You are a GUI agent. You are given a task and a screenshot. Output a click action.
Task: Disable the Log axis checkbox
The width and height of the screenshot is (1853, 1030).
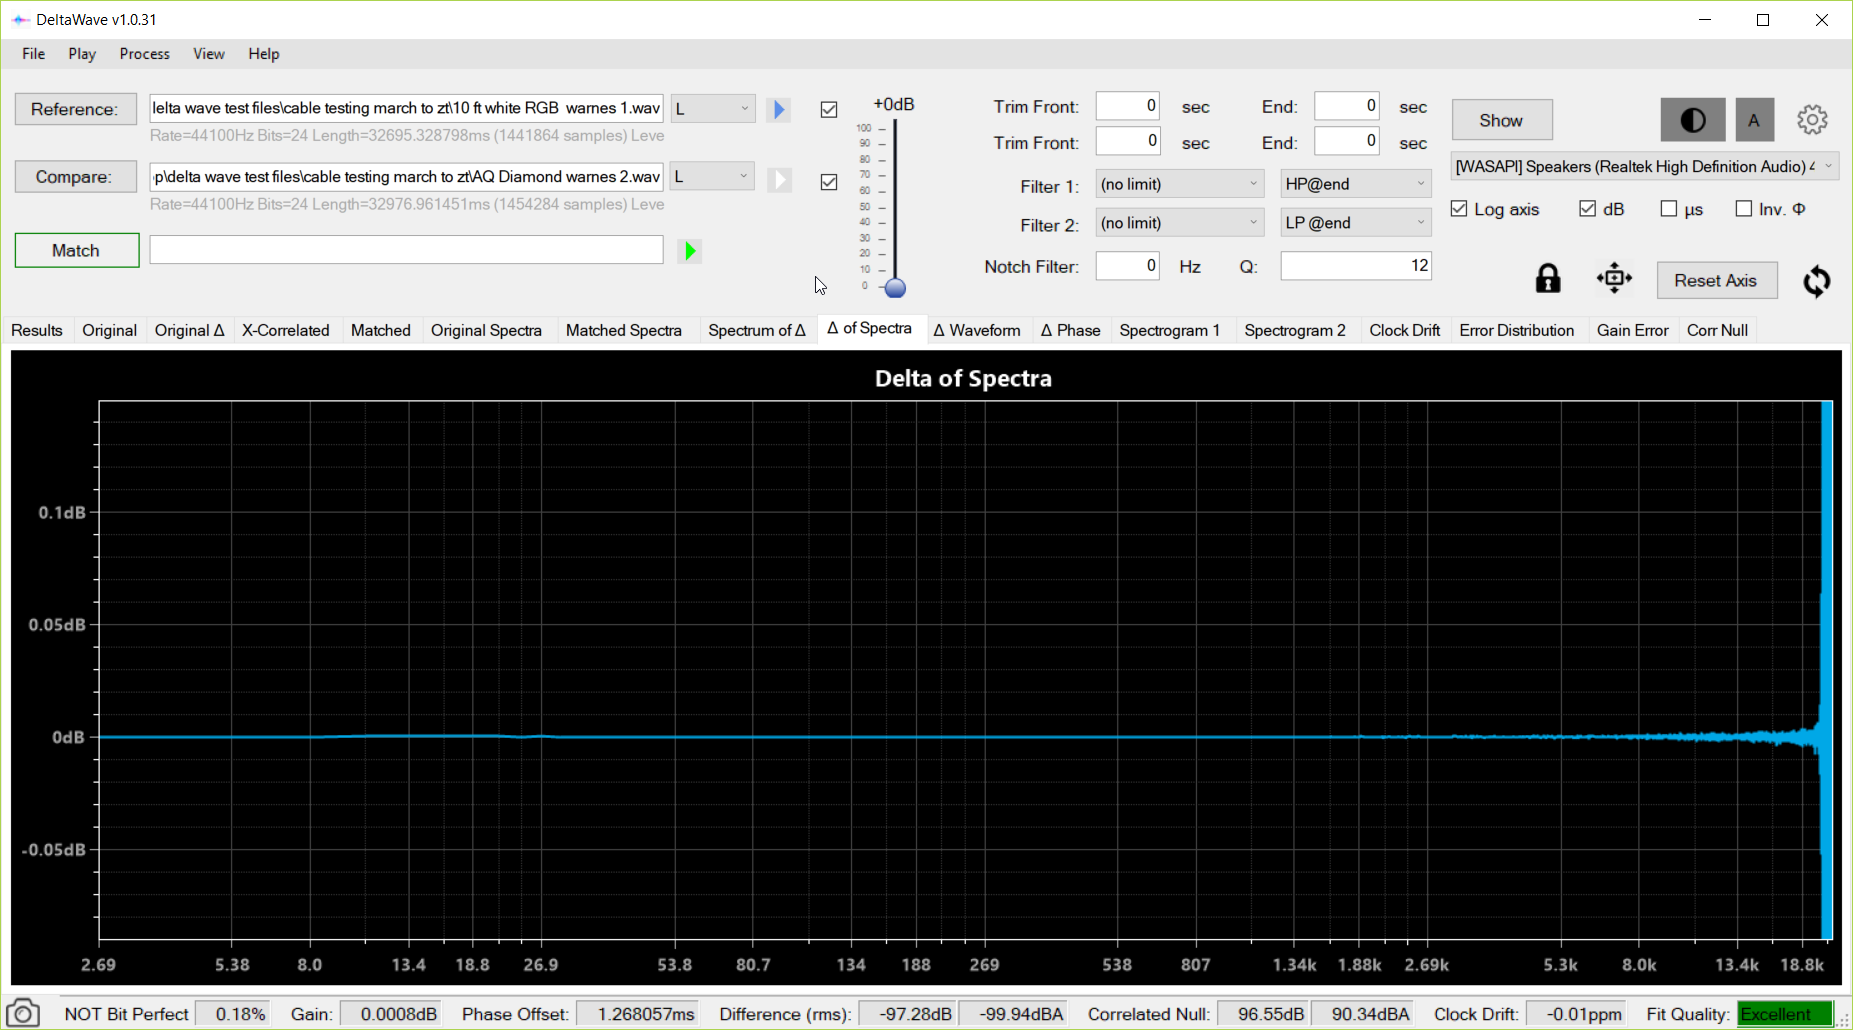(1459, 209)
